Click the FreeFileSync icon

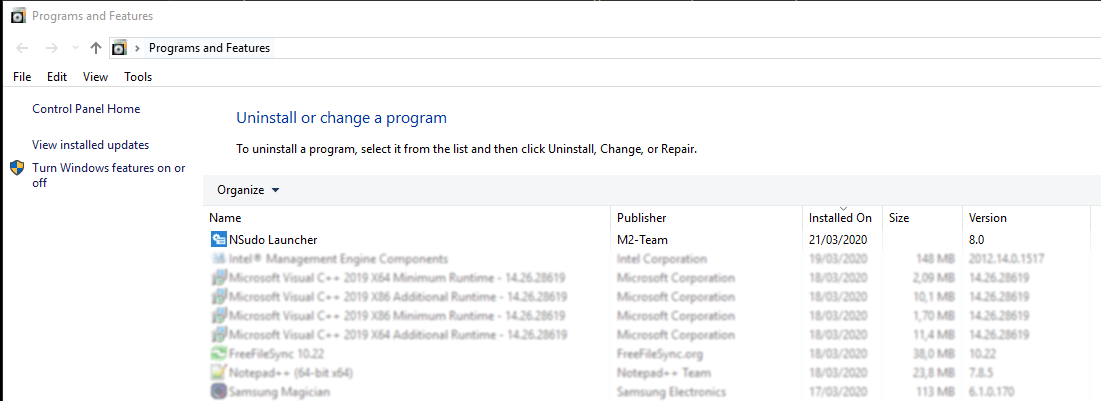click(218, 353)
